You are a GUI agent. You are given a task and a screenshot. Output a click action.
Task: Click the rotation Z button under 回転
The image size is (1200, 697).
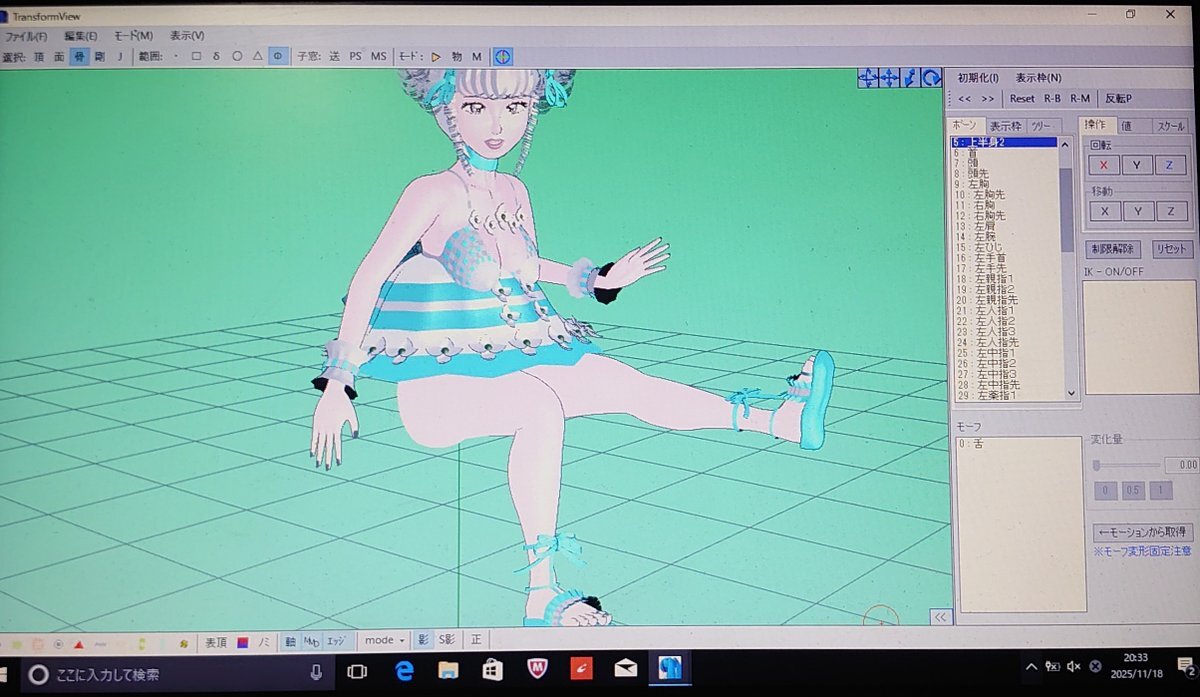[1170, 165]
